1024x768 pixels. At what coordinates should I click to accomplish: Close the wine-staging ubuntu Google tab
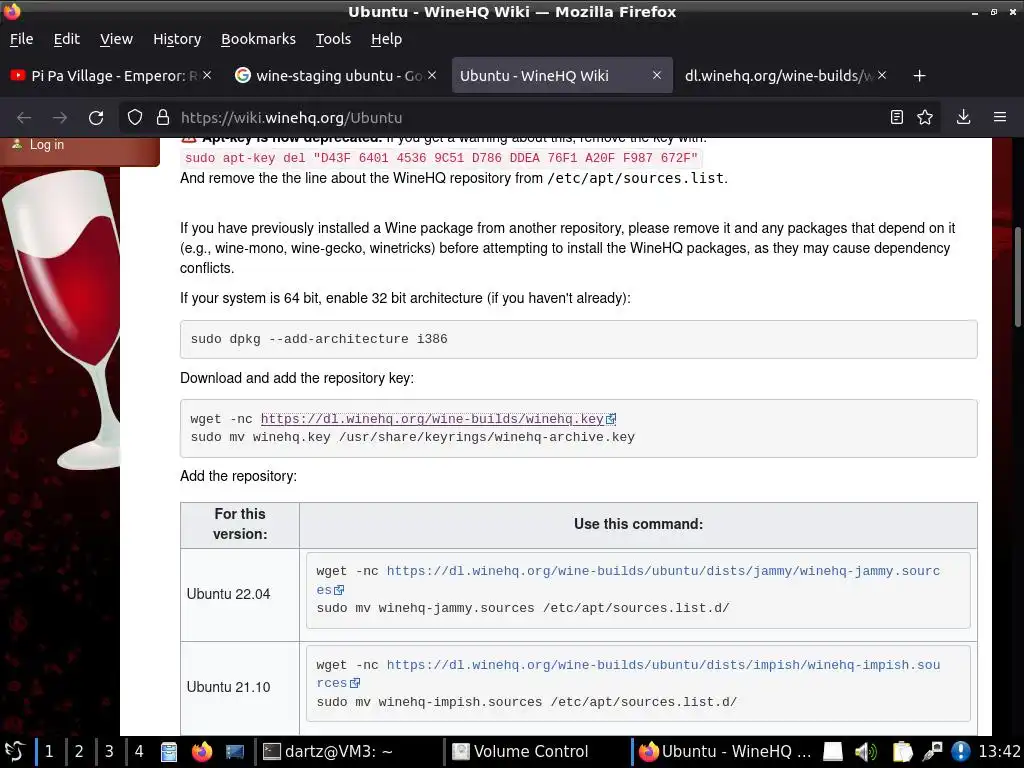pos(432,76)
